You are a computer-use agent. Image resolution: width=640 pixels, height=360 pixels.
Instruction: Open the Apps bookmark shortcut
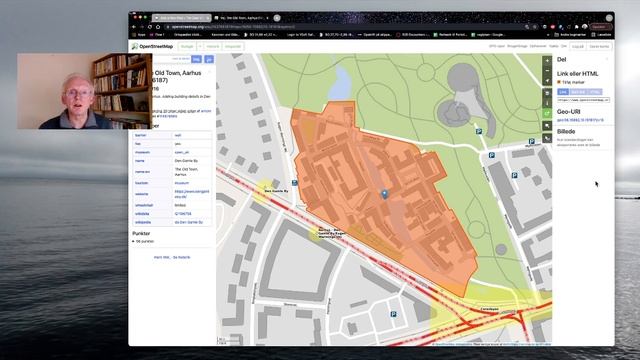tap(139, 35)
